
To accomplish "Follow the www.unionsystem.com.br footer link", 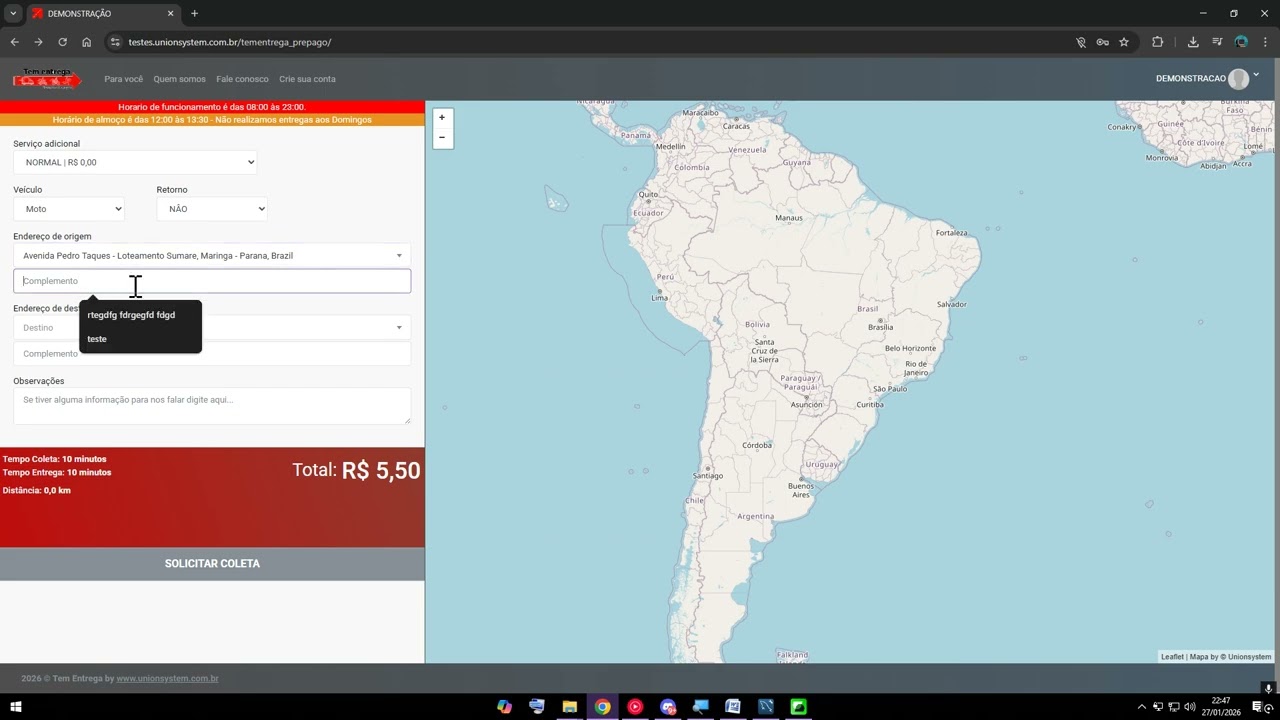I will [168, 679].
